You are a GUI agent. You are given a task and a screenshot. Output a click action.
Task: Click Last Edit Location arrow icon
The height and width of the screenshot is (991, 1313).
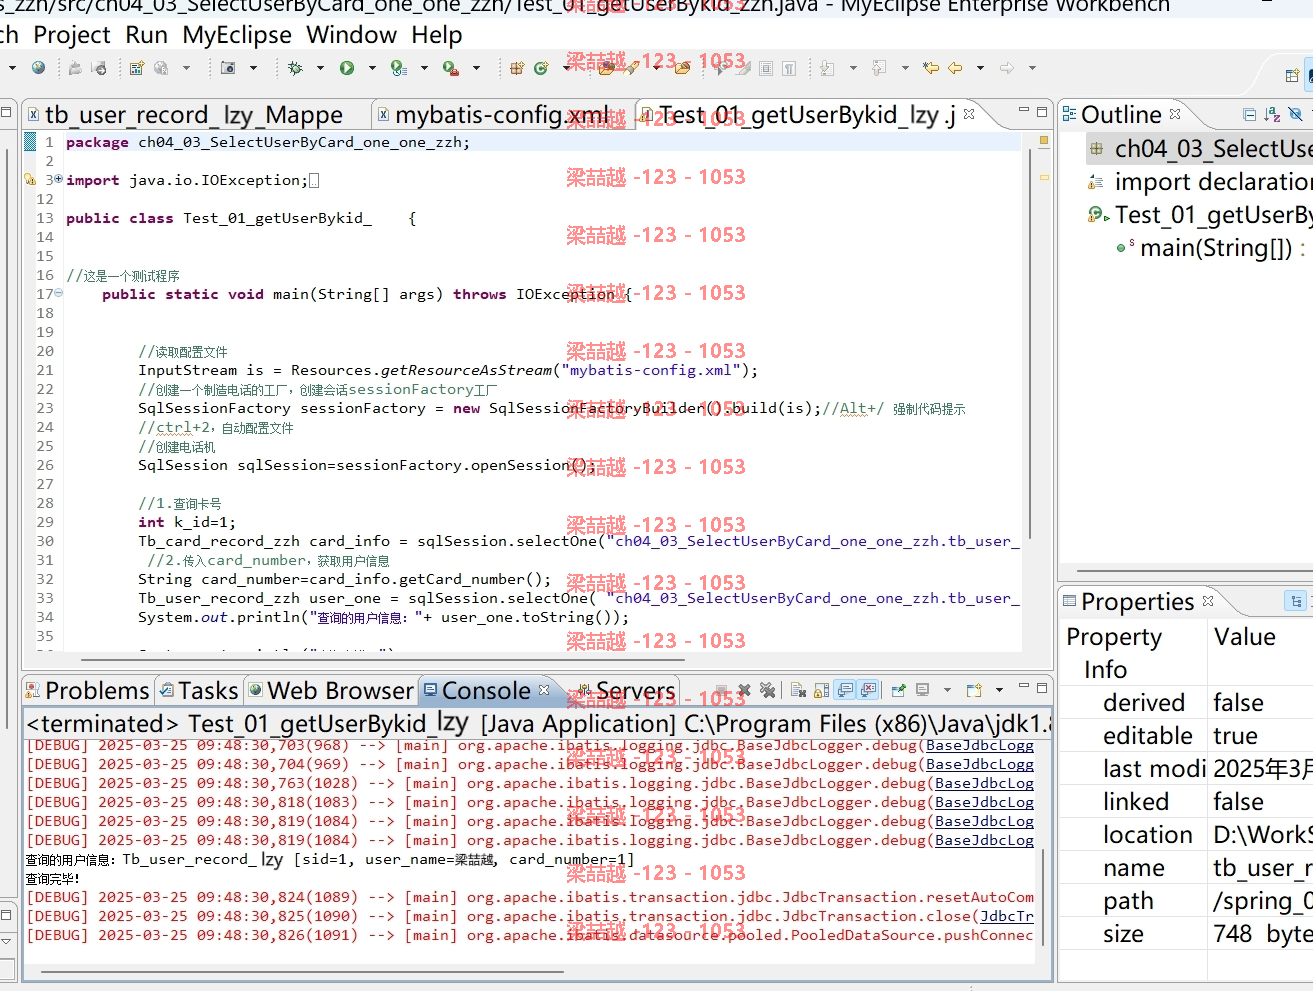(931, 68)
